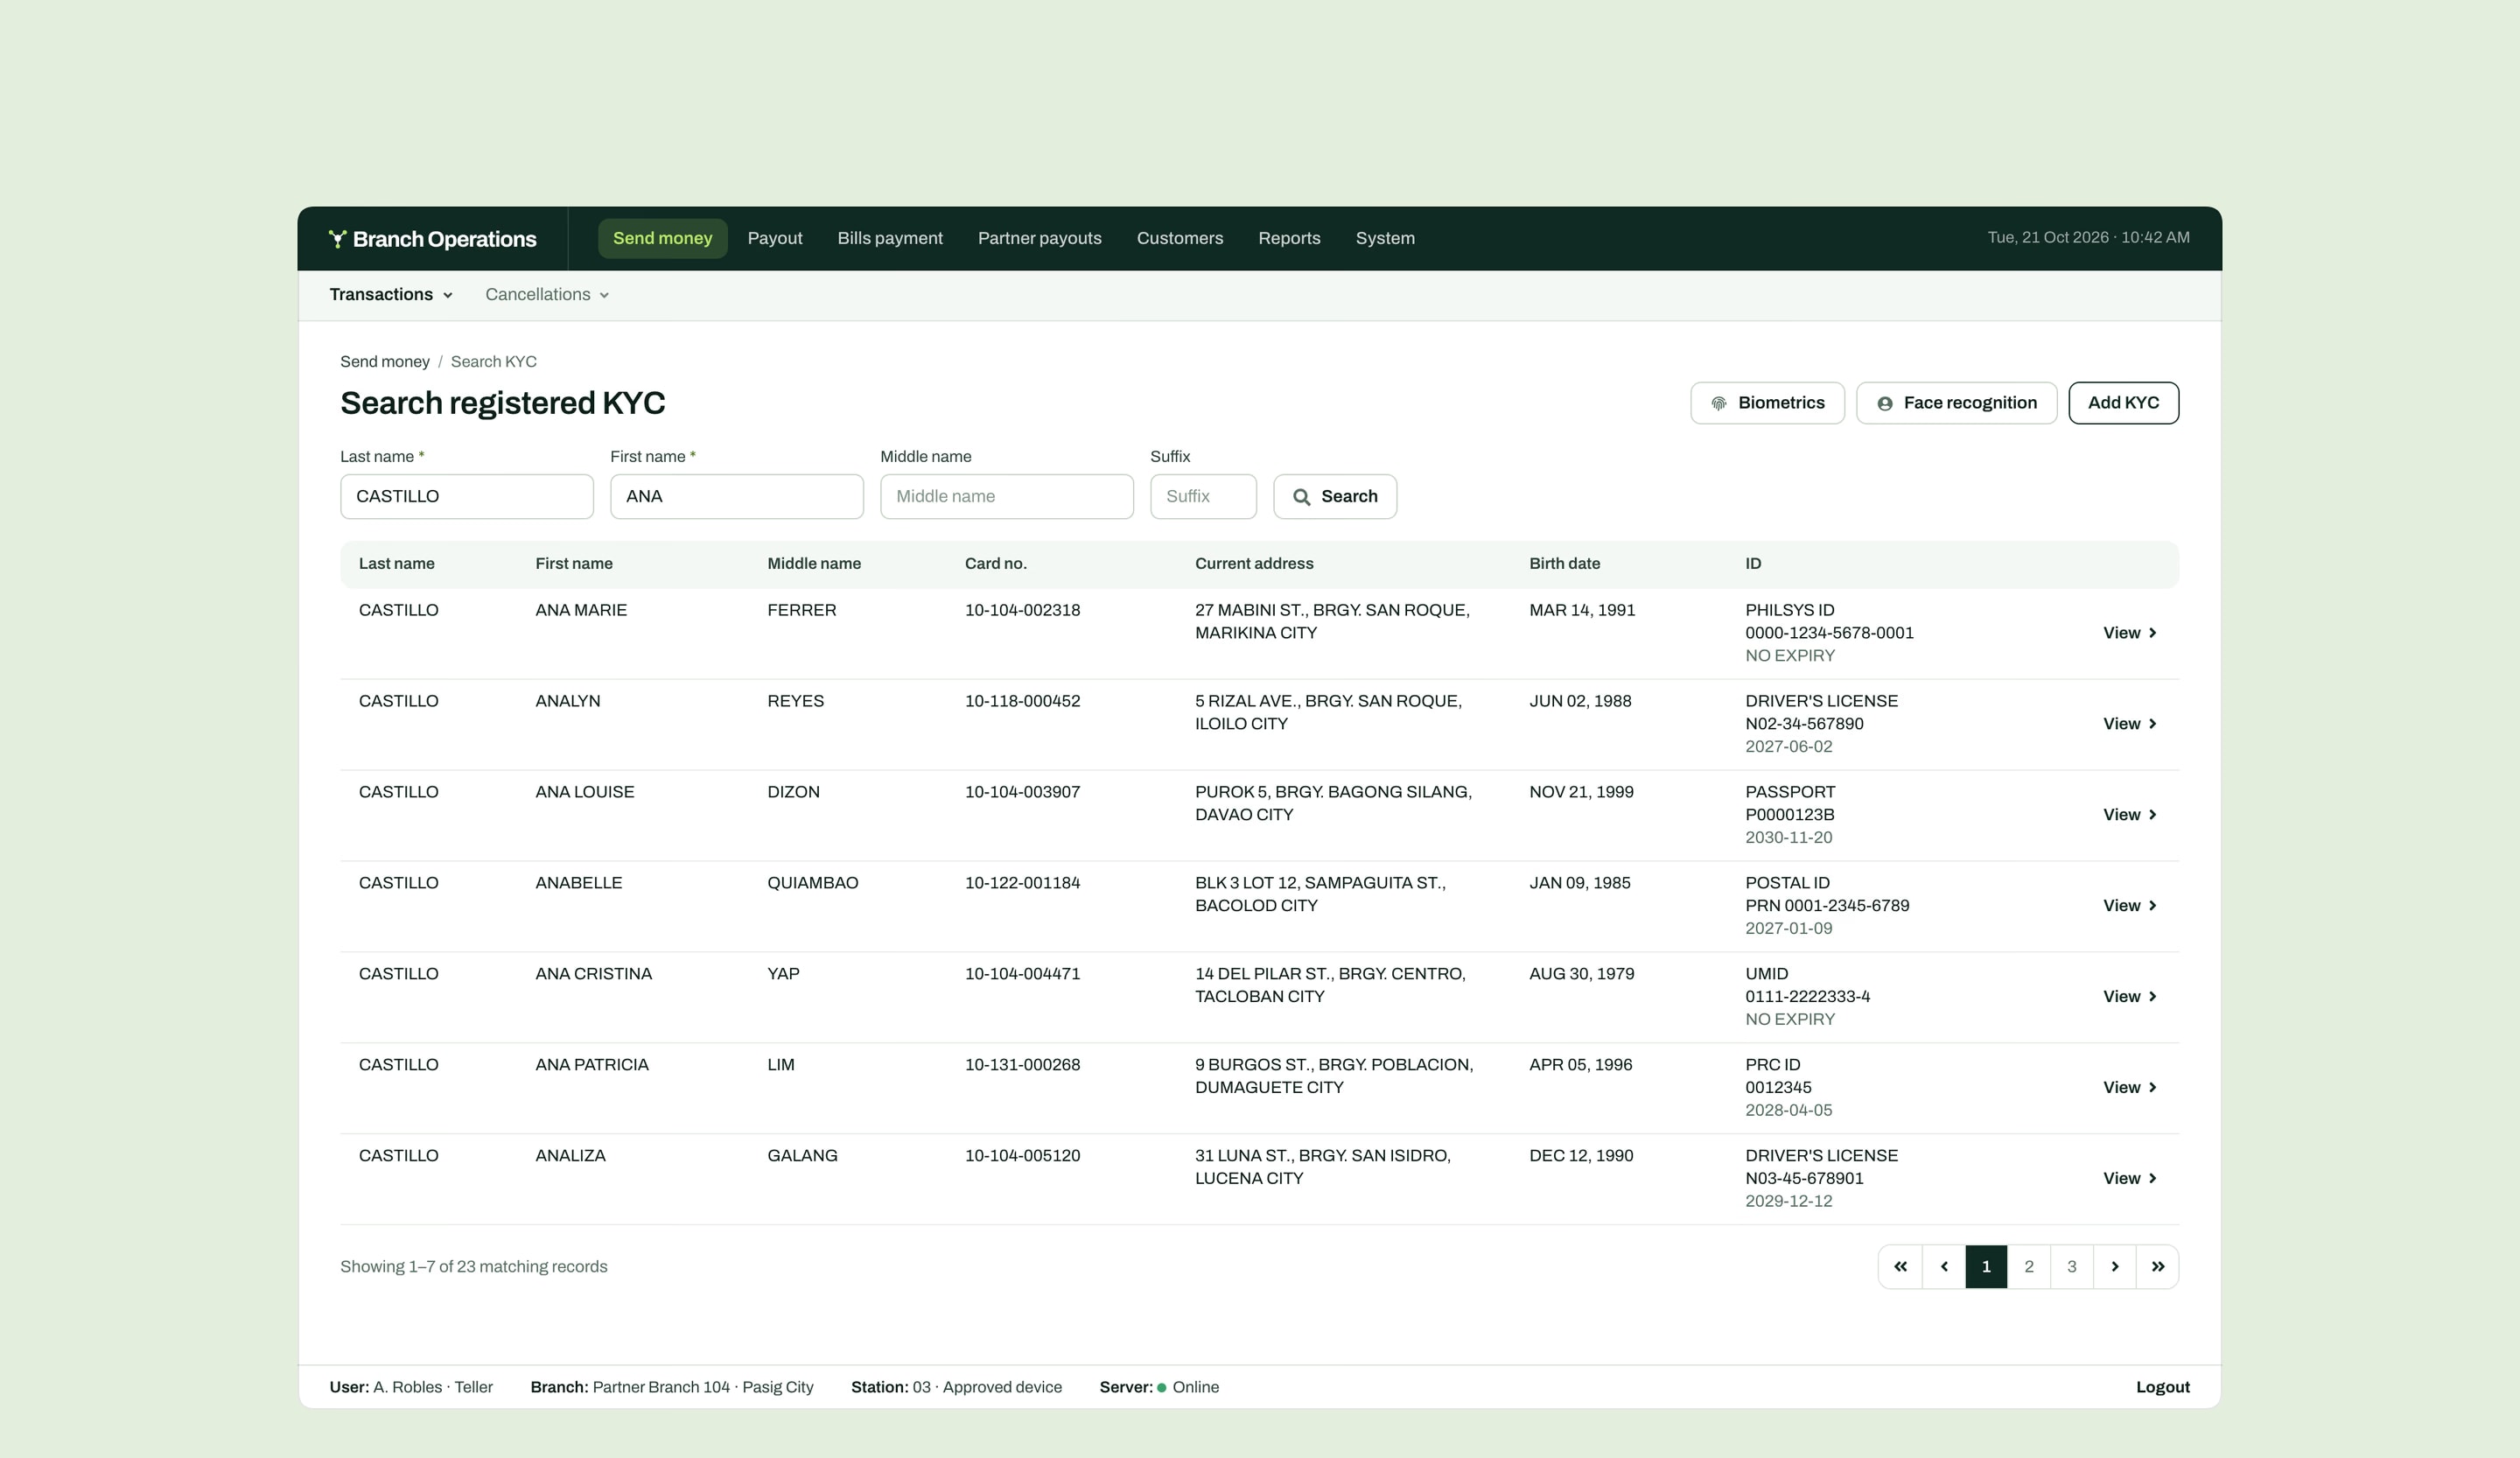2520x1458 pixels.
Task: Go to first page of results
Action: (1900, 1267)
